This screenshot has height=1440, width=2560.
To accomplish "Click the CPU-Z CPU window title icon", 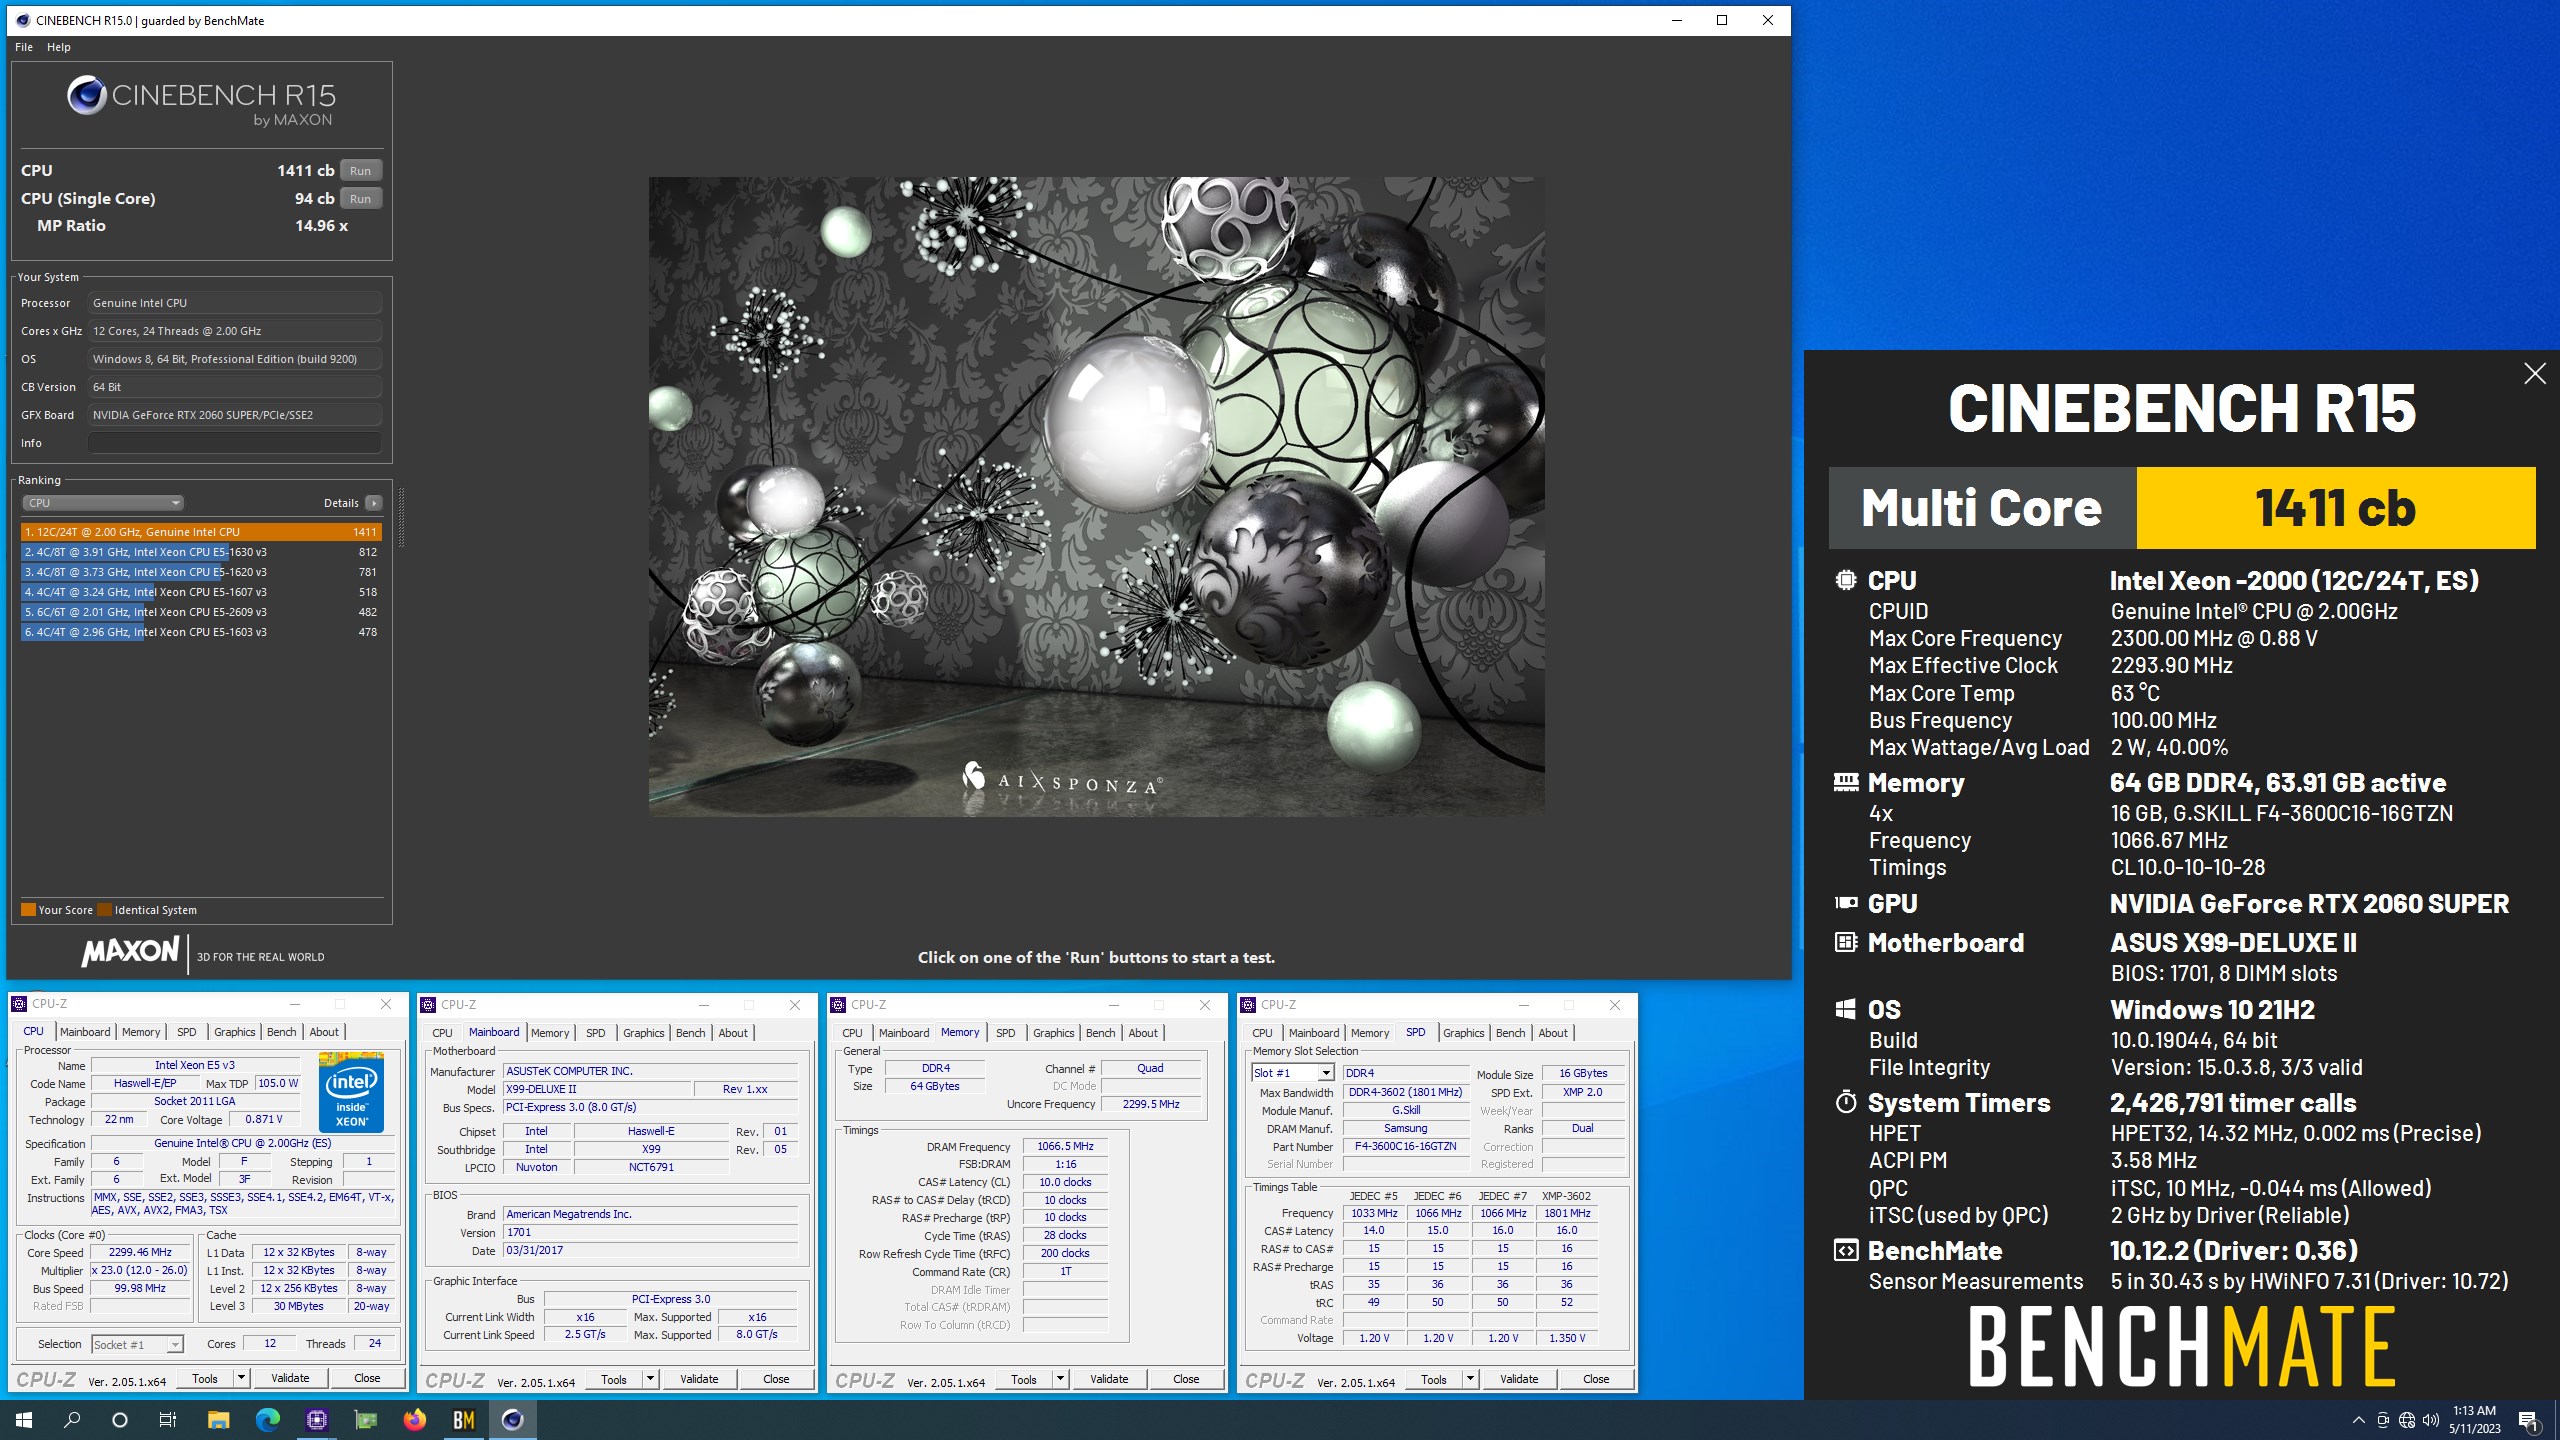I will [x=19, y=1004].
